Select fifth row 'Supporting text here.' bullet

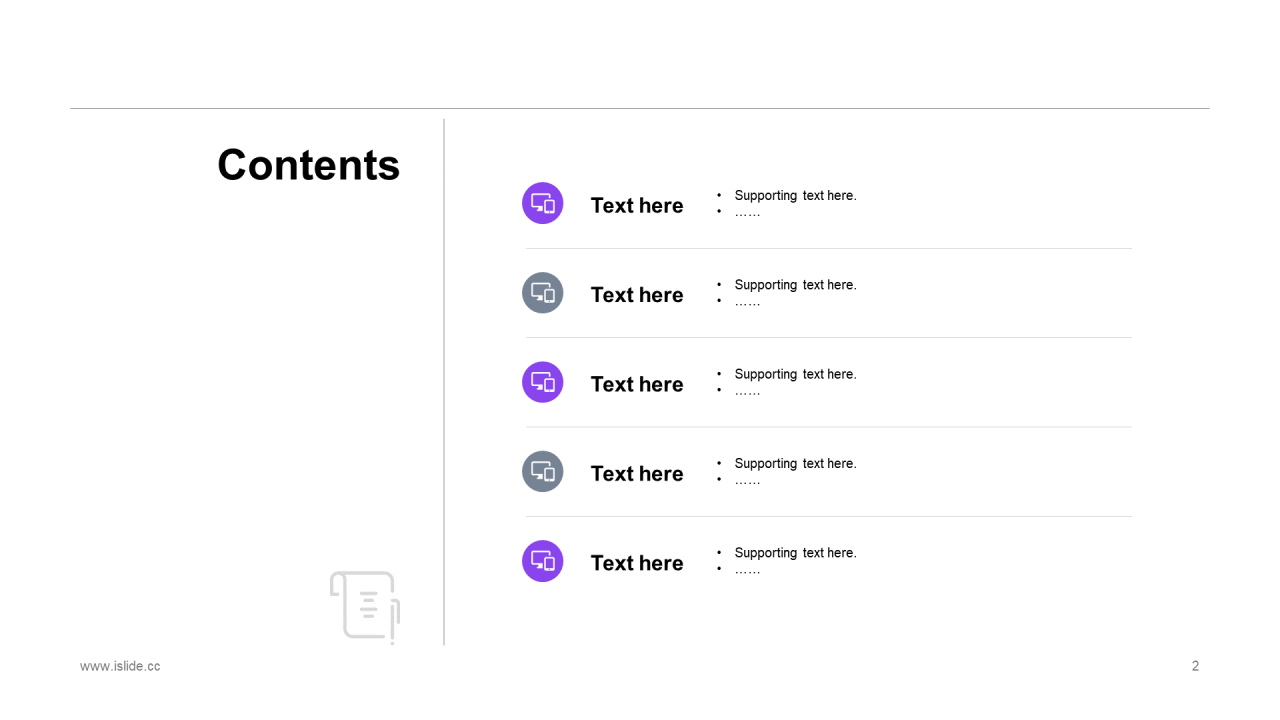tap(795, 553)
